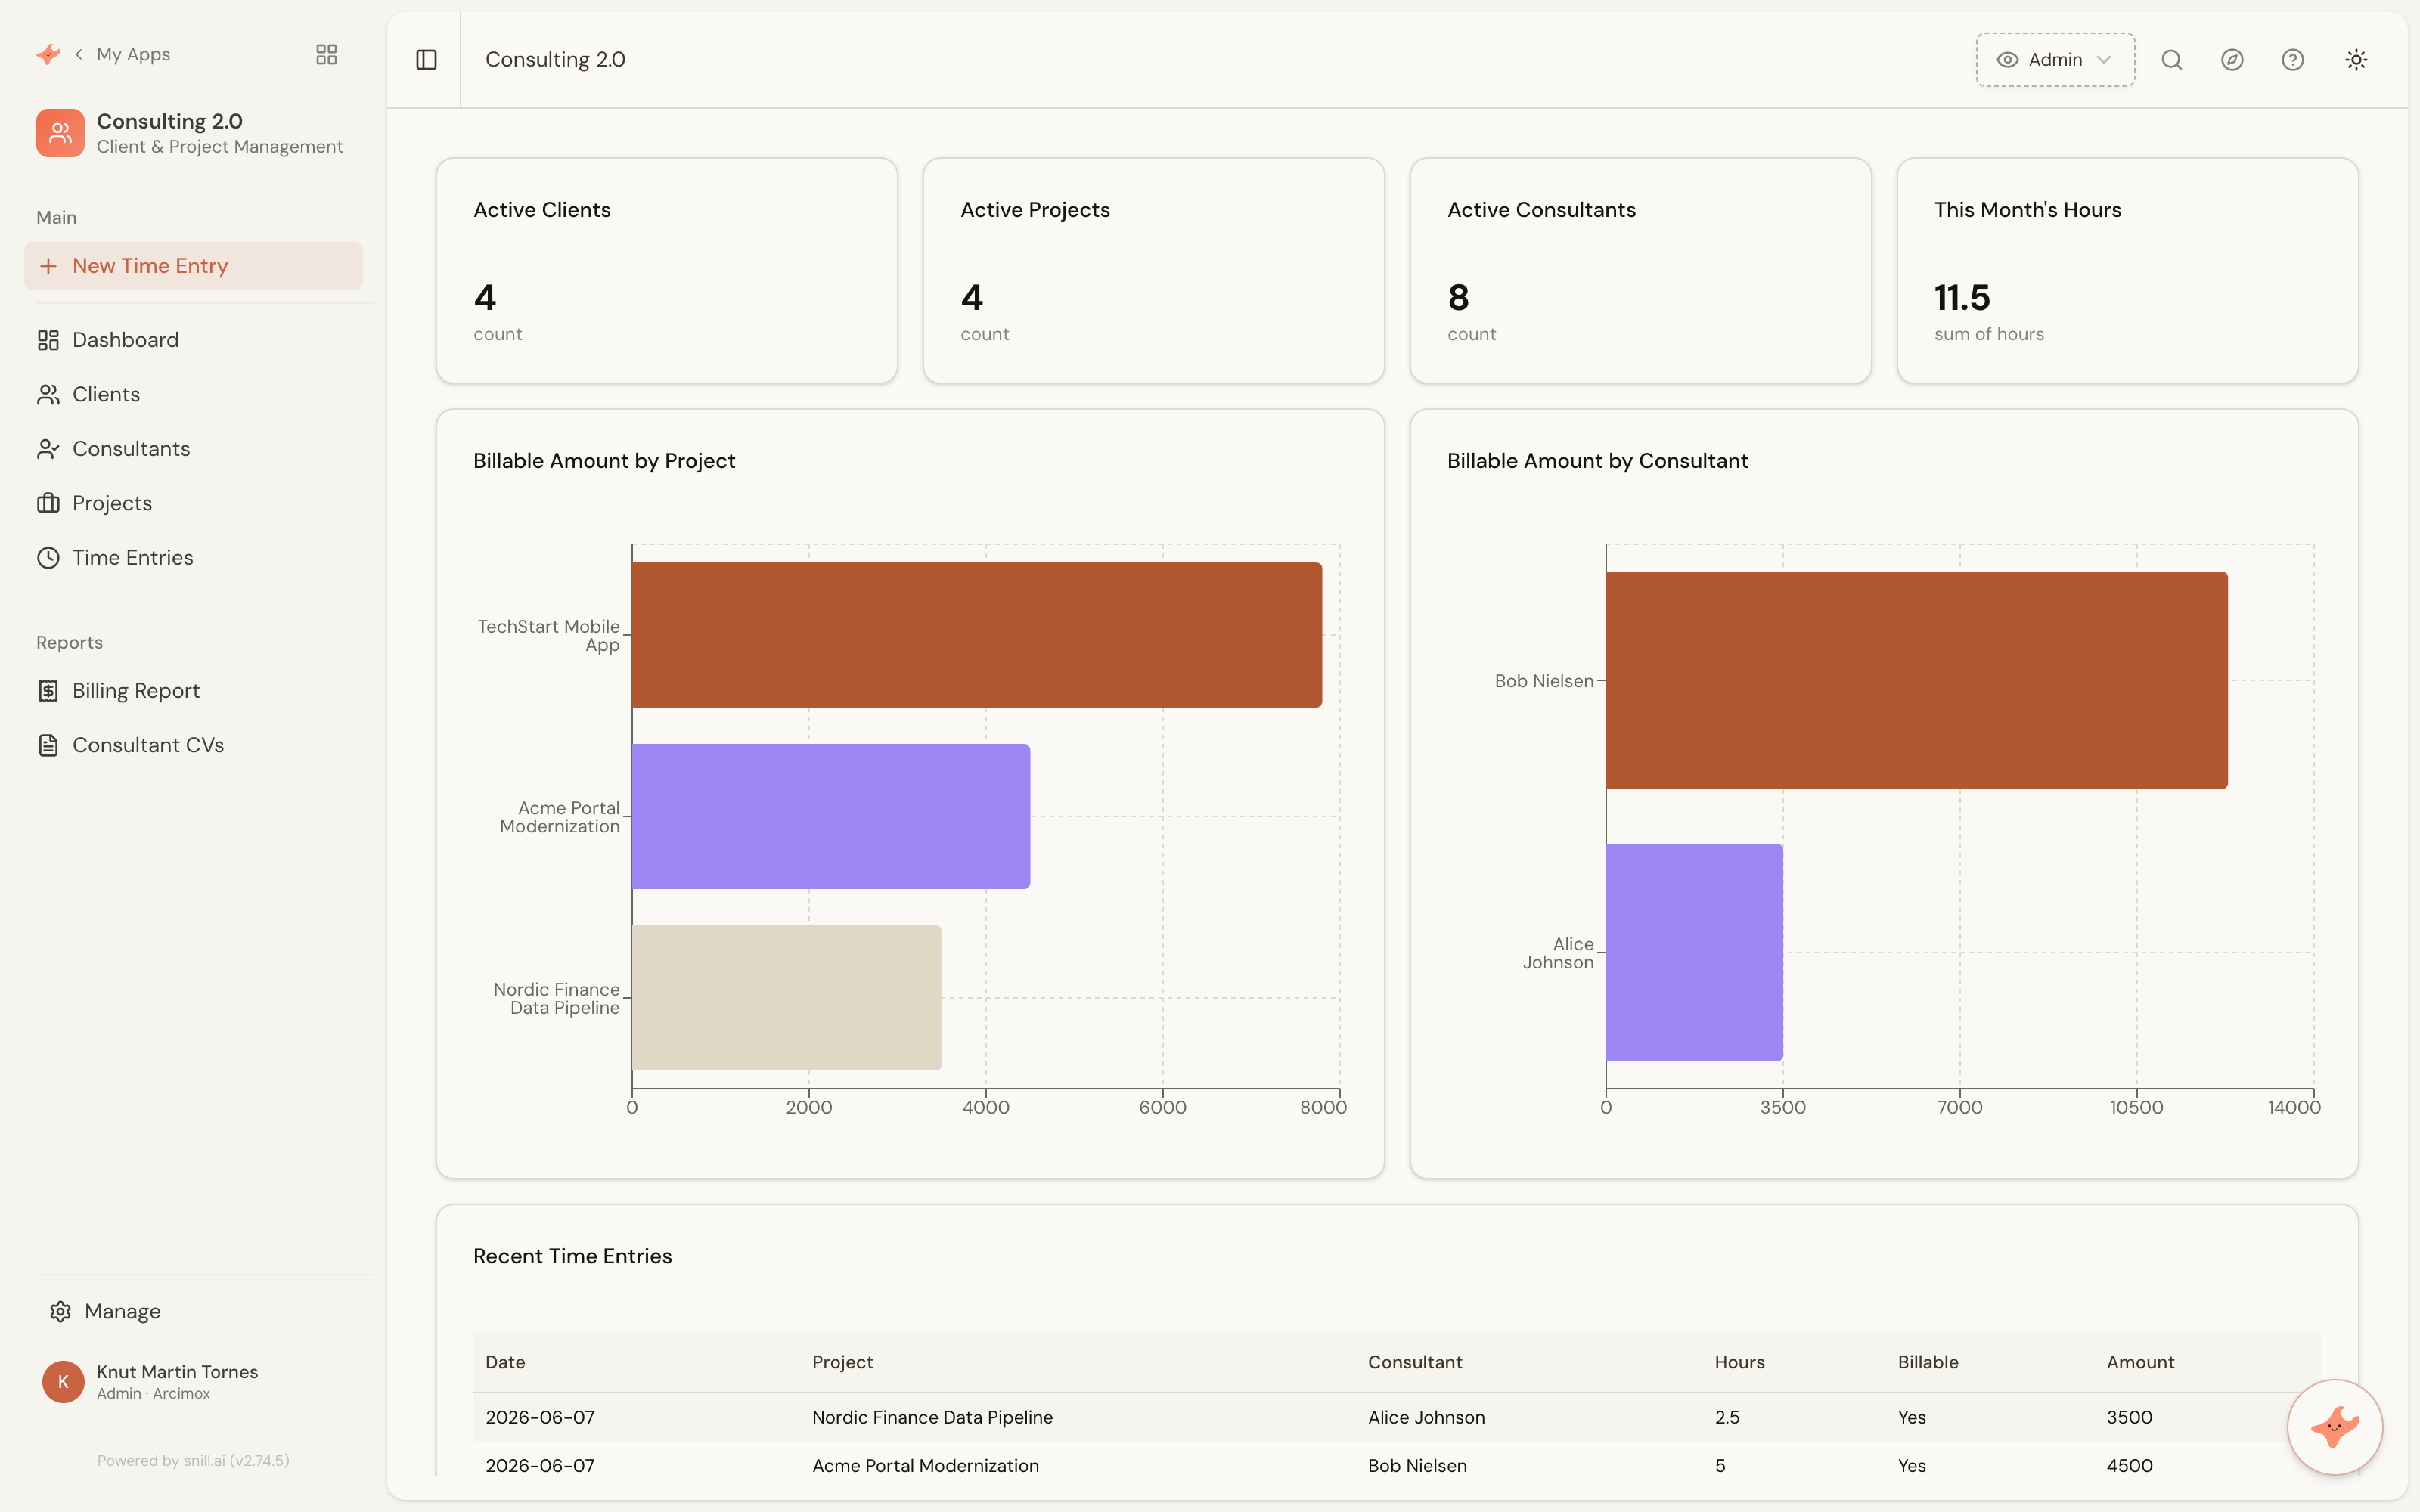The height and width of the screenshot is (1512, 2420).
Task: Click the TechStart Mobile App bar
Action: coord(977,635)
